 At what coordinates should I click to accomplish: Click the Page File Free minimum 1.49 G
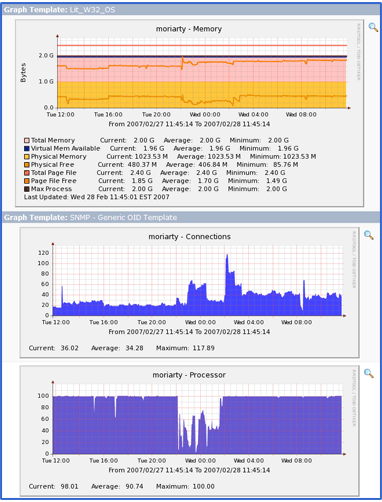point(276,181)
